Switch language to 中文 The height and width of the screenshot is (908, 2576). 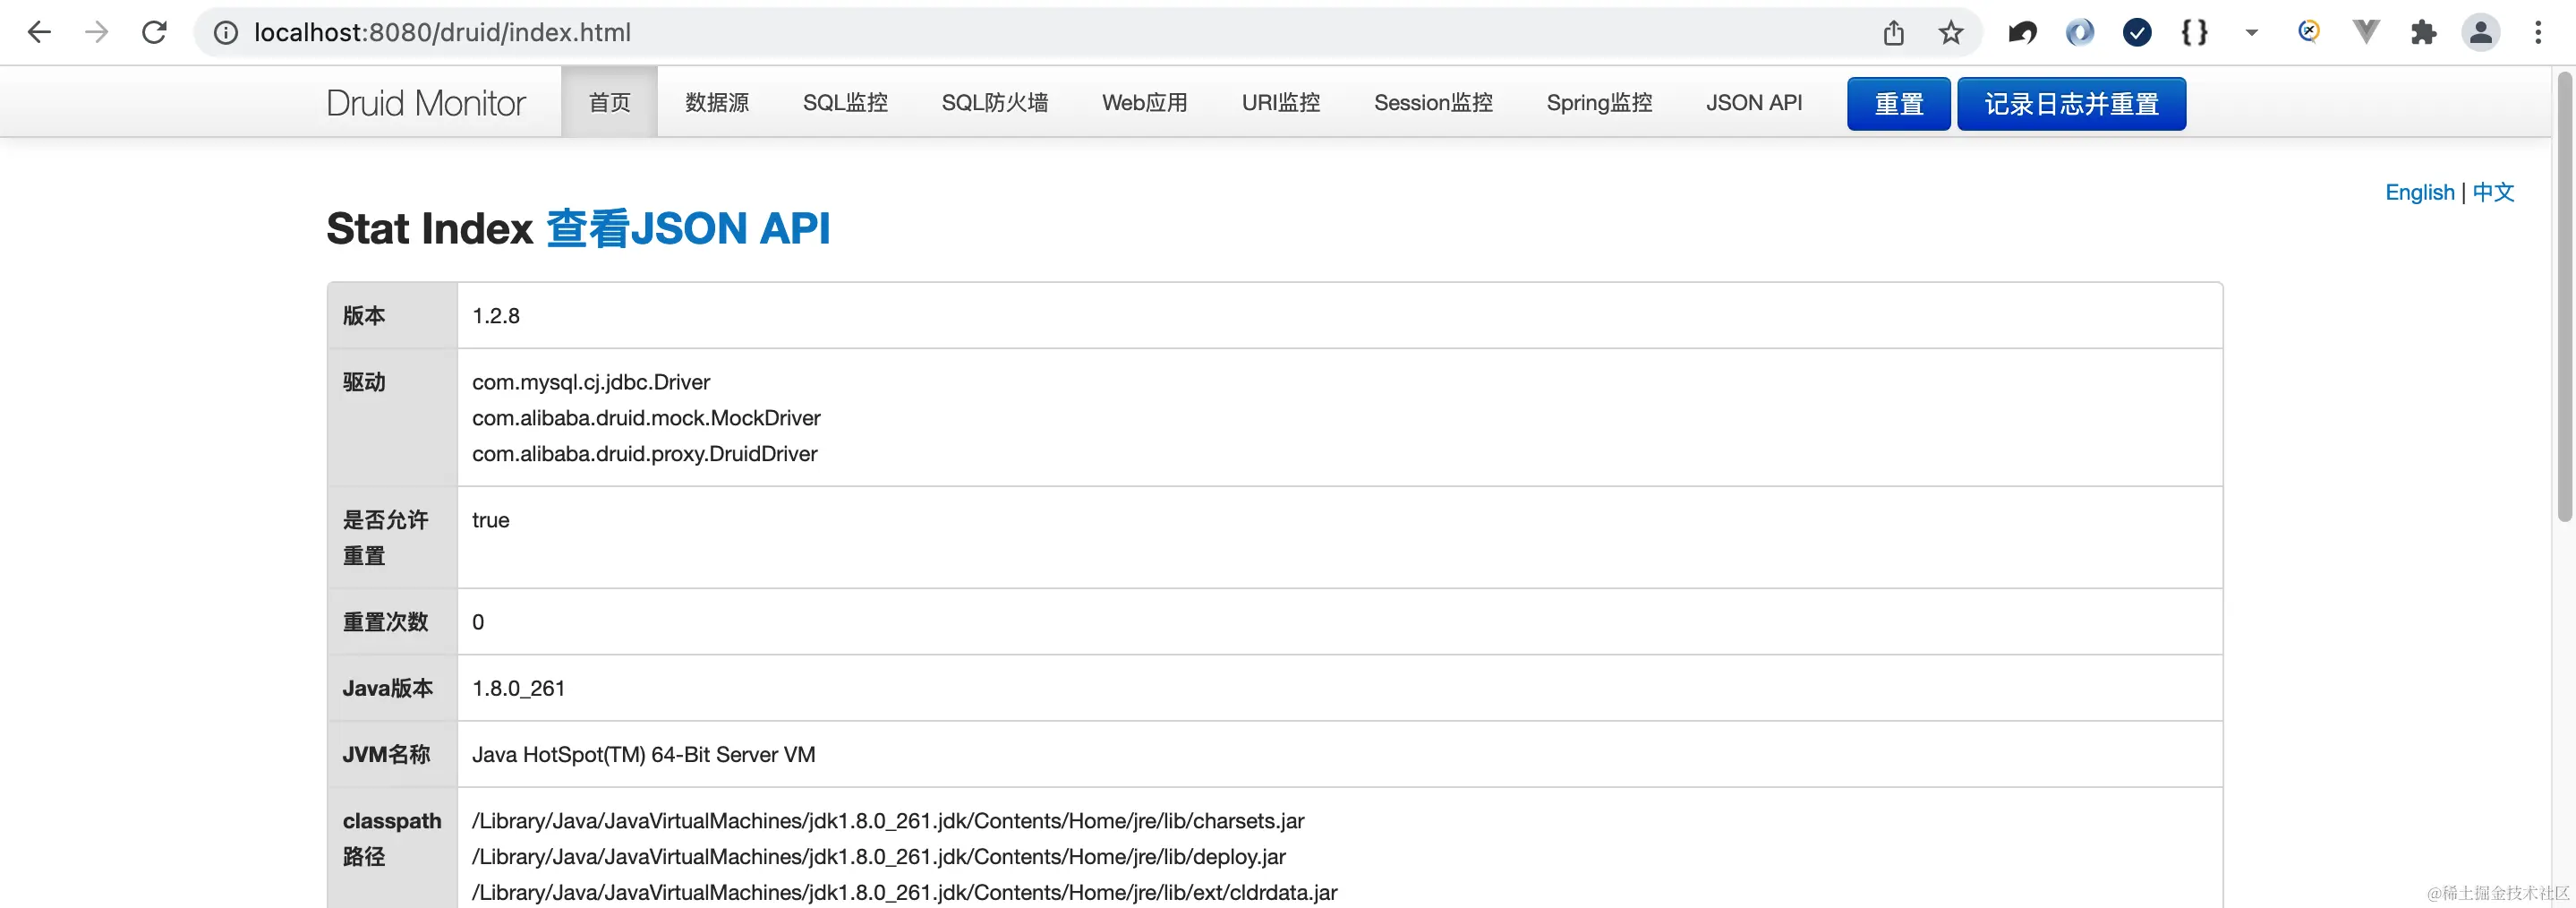(2493, 192)
